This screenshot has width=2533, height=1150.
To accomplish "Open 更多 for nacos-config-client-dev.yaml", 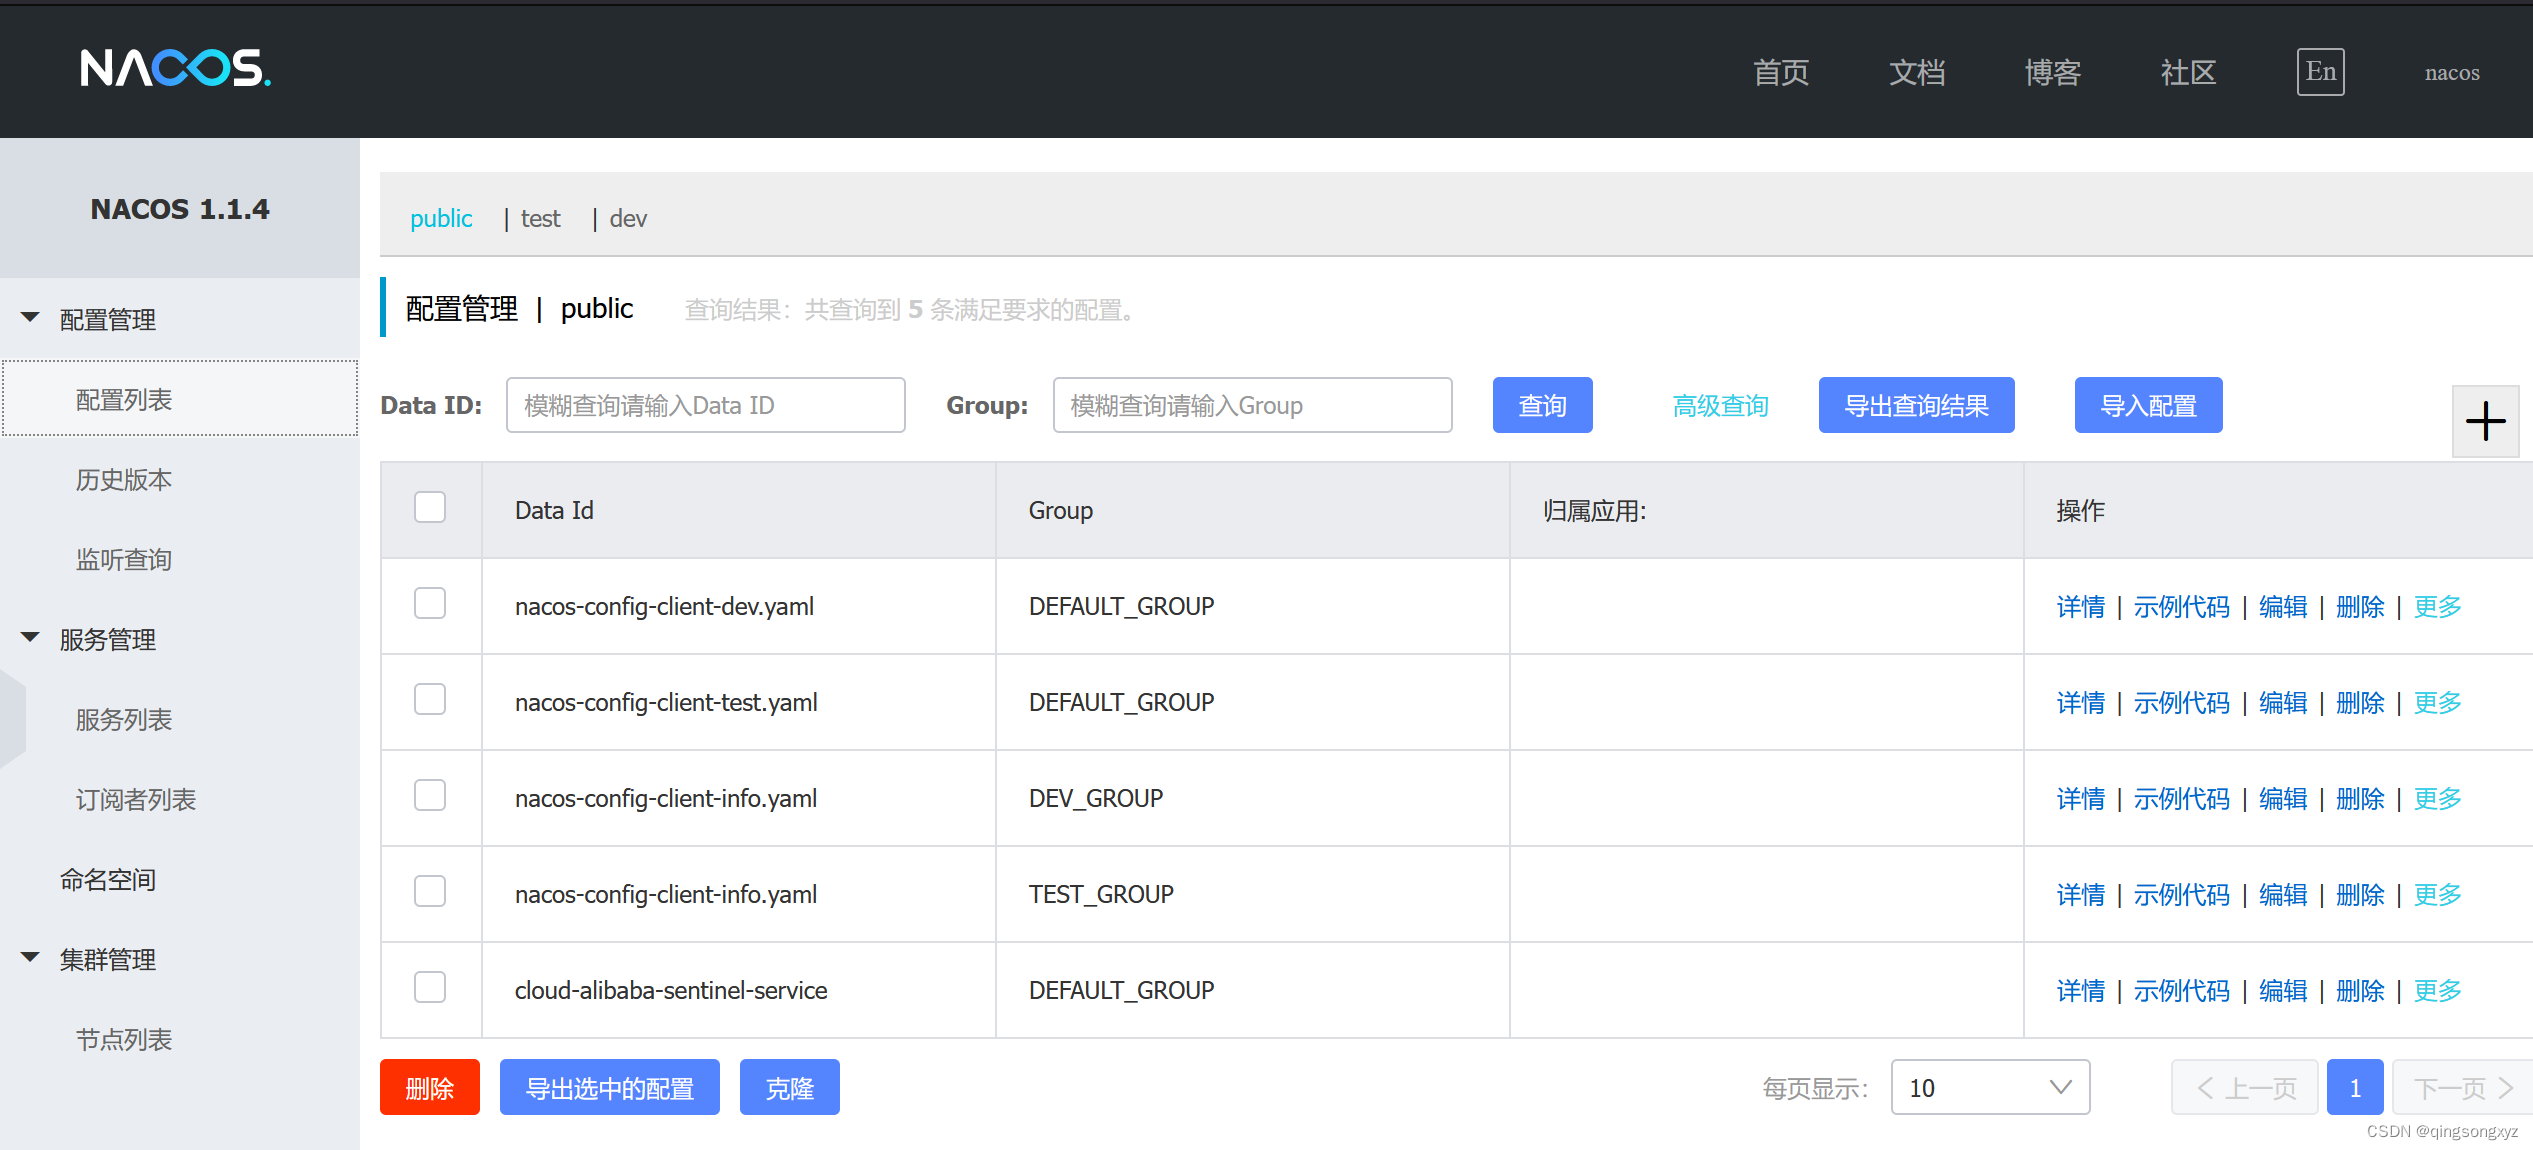I will [2437, 607].
